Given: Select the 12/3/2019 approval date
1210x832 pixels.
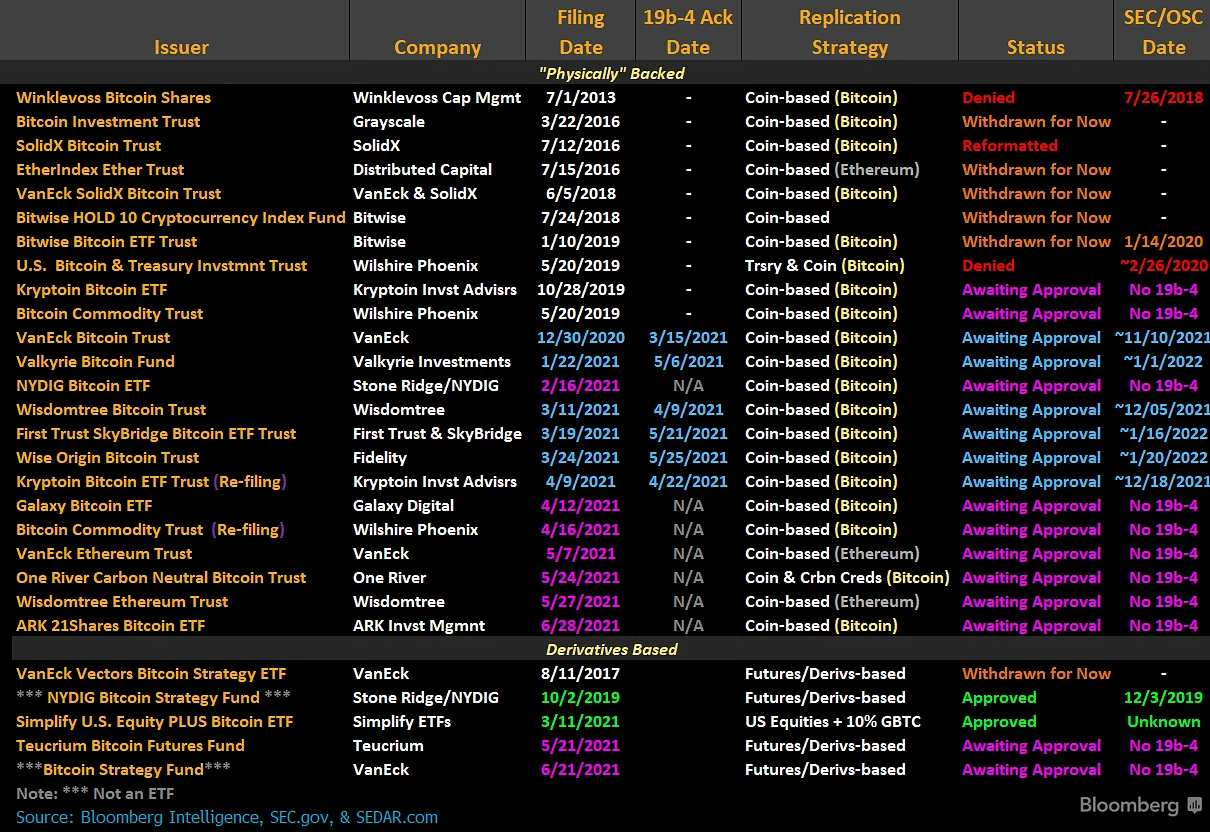Looking at the screenshot, I should [1163, 698].
